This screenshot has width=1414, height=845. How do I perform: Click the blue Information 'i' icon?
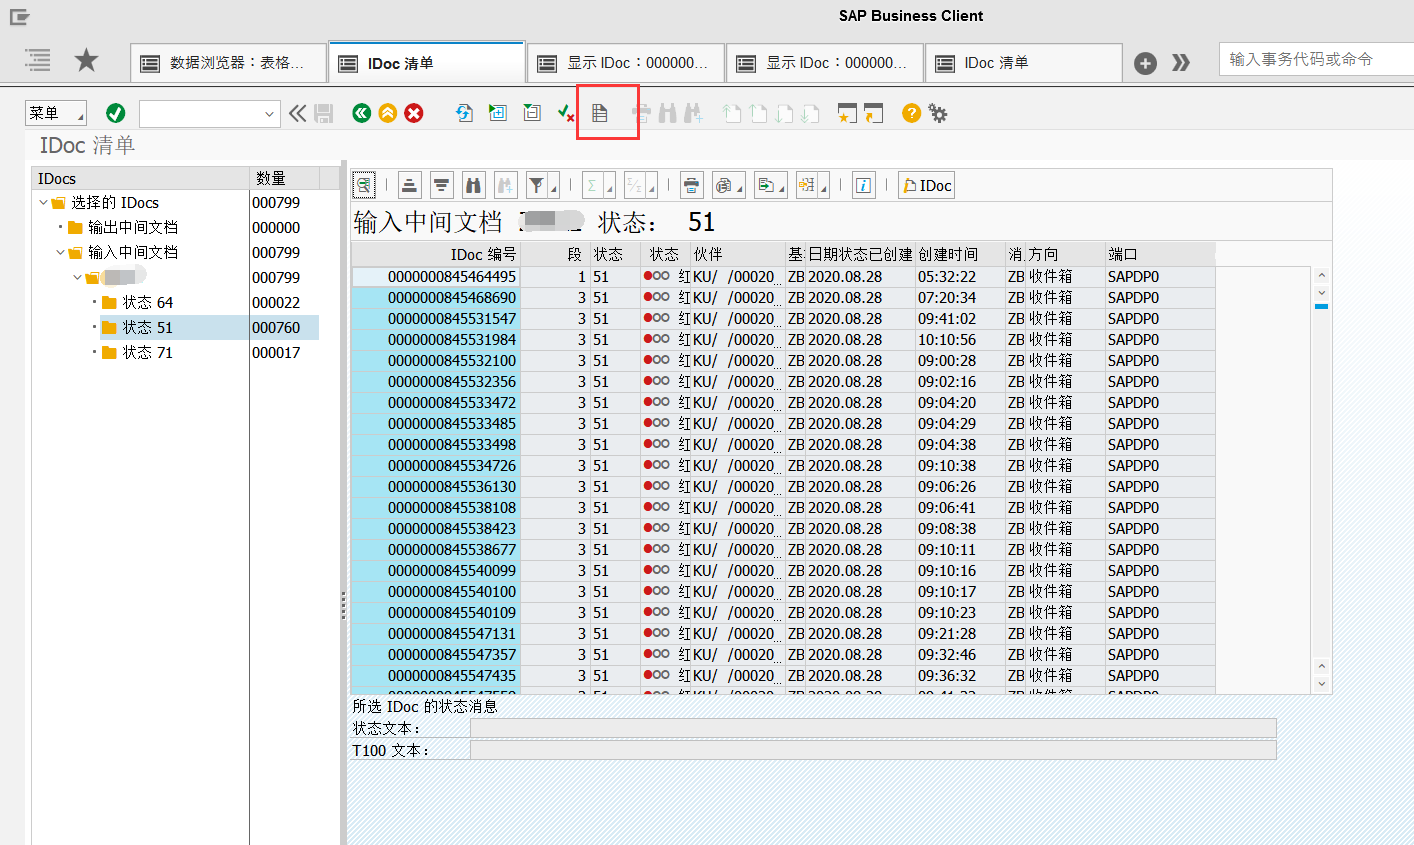pyautogui.click(x=864, y=185)
